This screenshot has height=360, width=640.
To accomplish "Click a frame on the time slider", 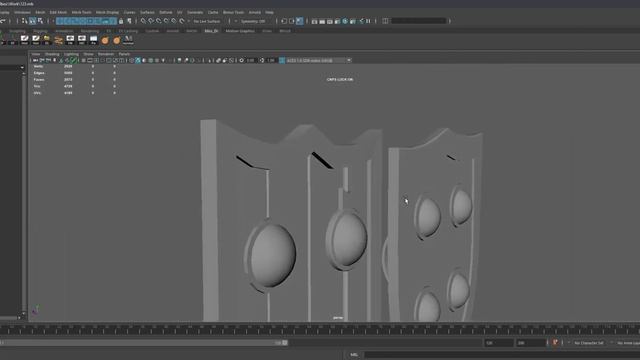I will point(320,329).
